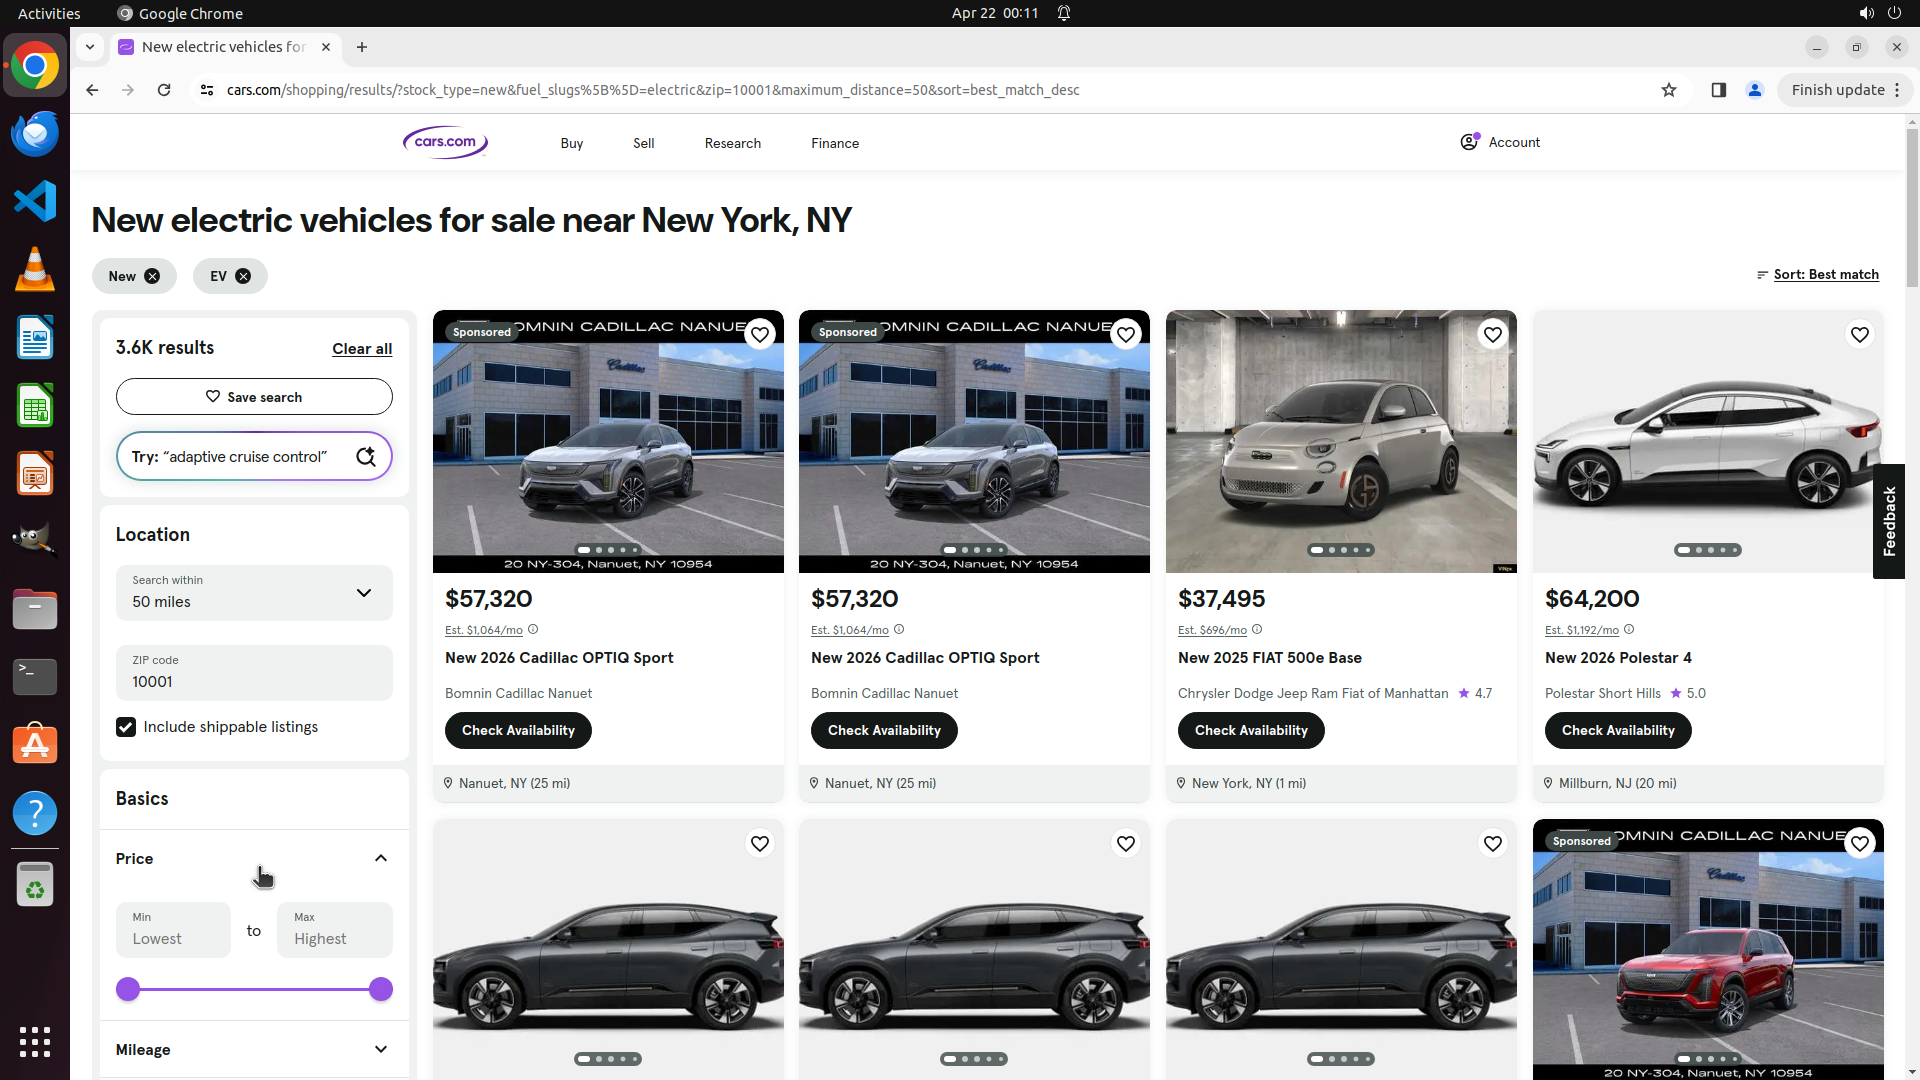Screen dimensions: 1920x1080
Task: Click the AI search icon in search box
Action: 366,457
